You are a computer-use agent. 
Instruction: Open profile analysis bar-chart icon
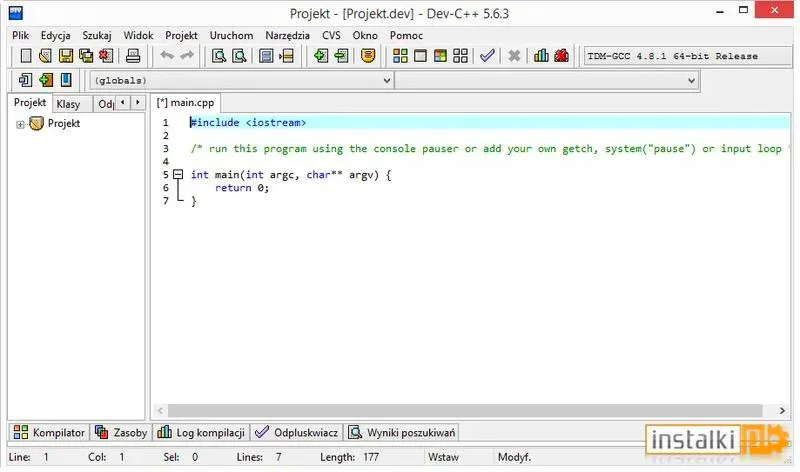click(x=541, y=56)
